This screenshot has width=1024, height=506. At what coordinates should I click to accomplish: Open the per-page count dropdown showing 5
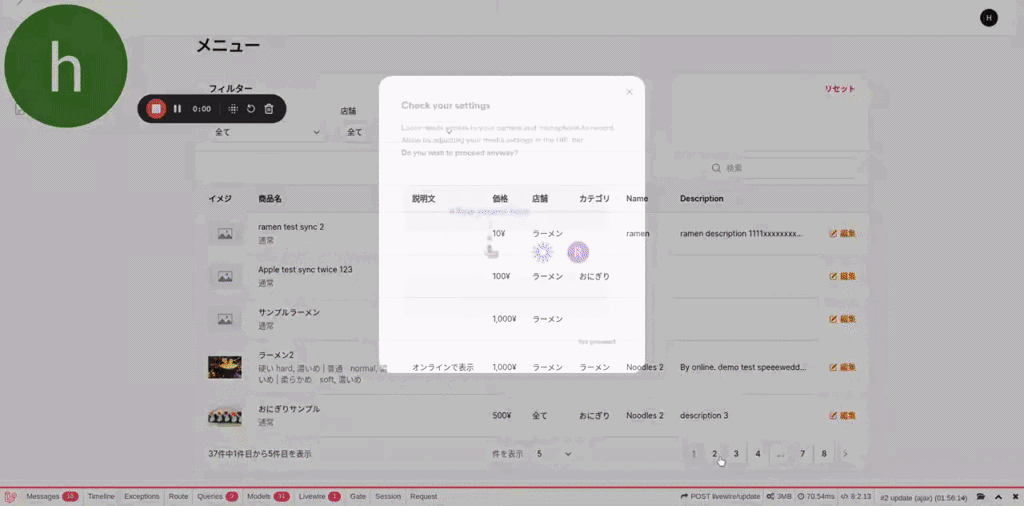point(553,454)
